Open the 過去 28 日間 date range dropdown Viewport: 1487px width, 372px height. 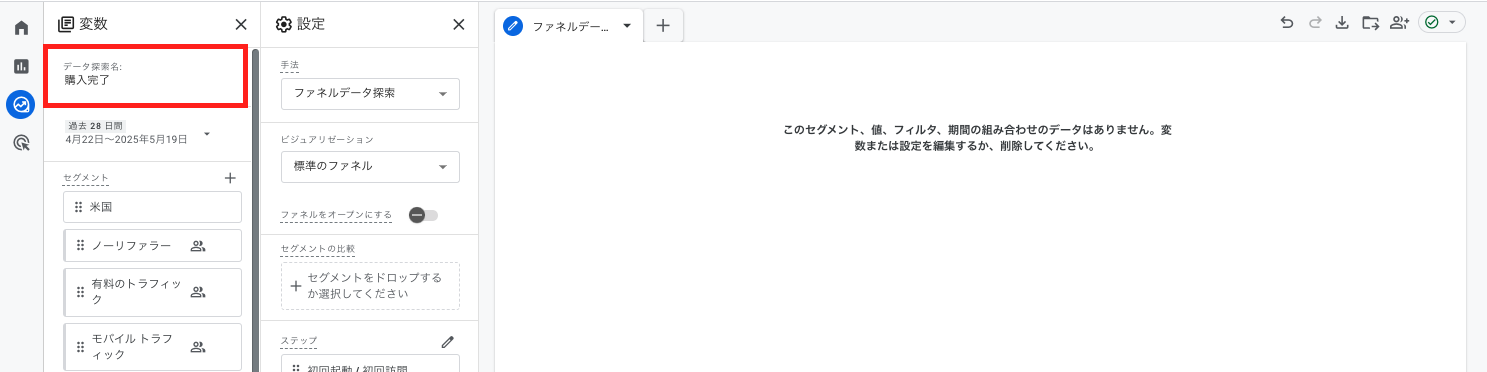click(x=138, y=133)
